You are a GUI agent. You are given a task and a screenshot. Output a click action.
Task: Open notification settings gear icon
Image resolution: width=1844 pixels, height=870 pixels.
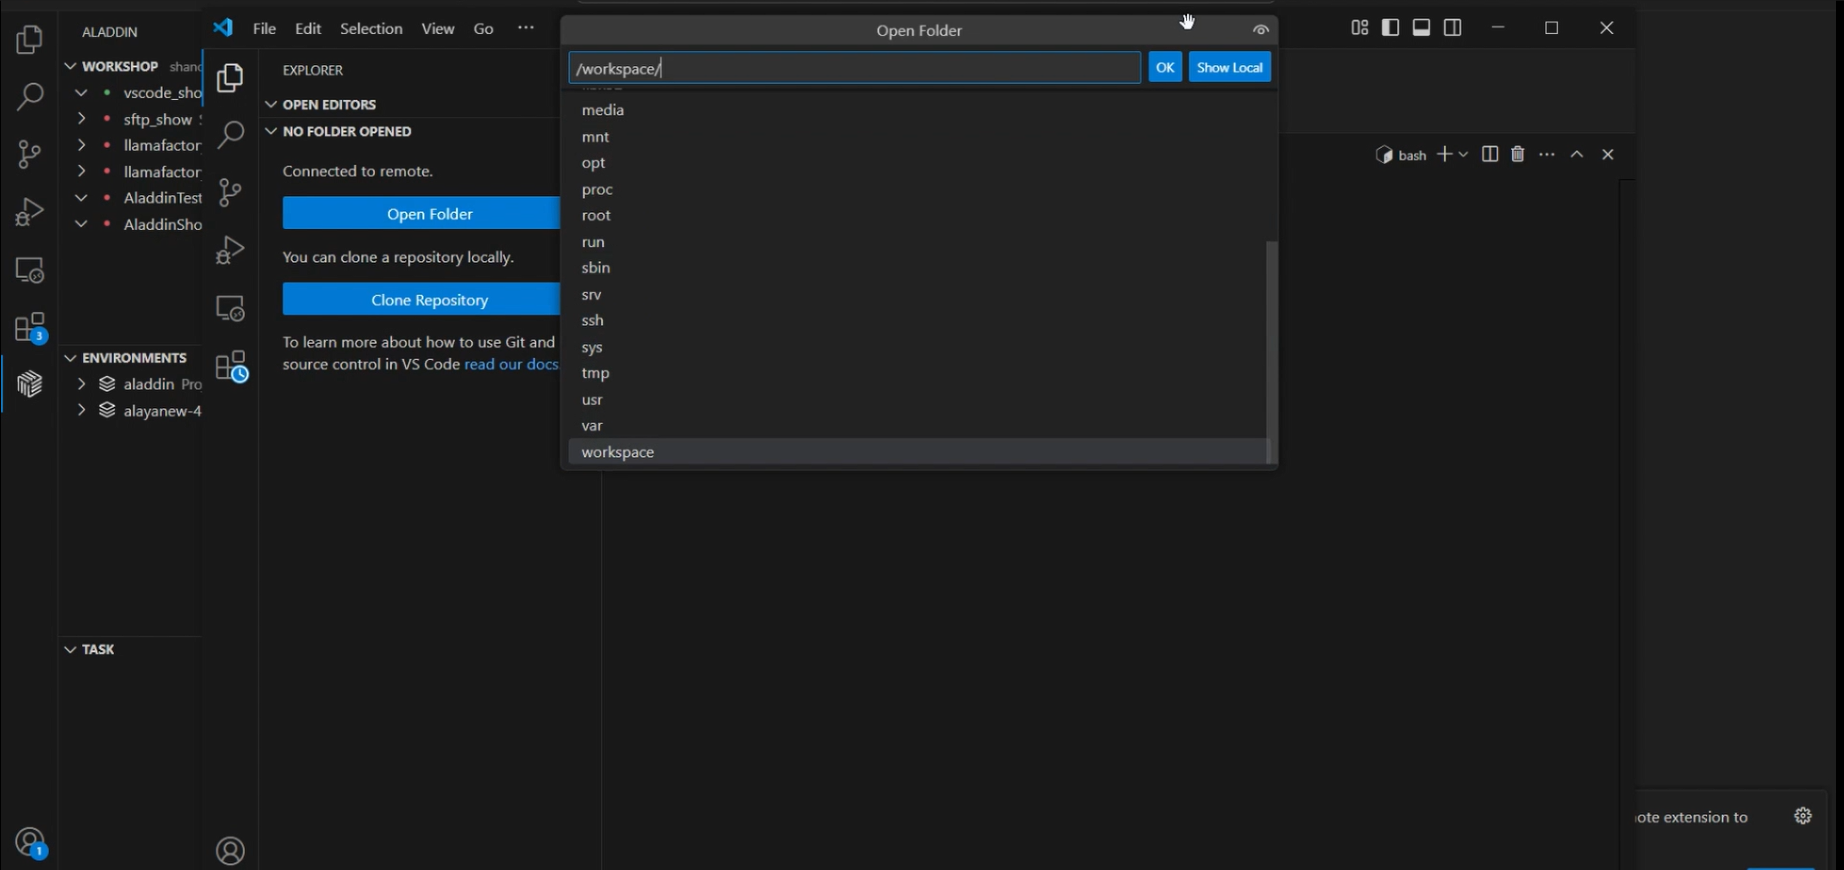point(1803,816)
